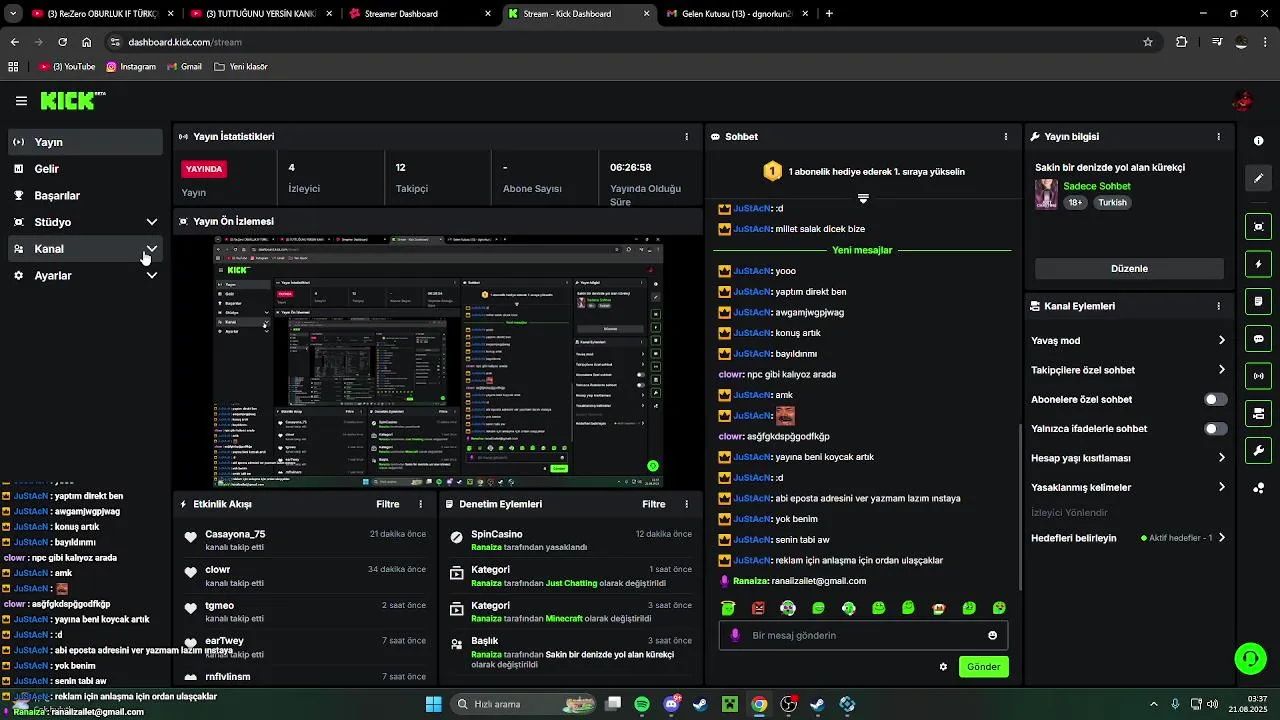Toggle Abonelere özel sohbet switch
The height and width of the screenshot is (720, 1280).
click(x=1215, y=399)
